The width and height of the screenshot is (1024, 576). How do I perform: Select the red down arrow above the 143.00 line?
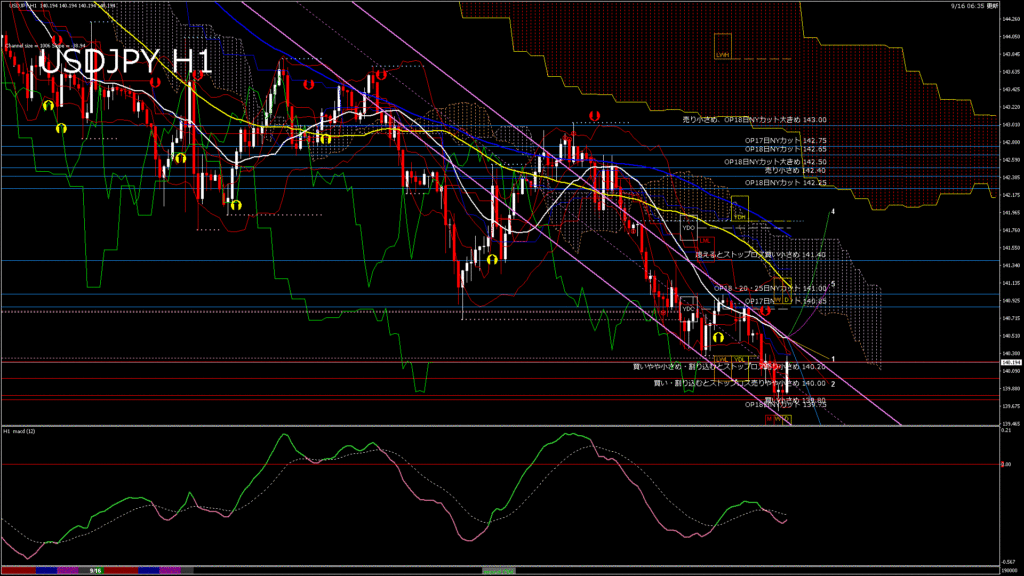click(x=593, y=116)
